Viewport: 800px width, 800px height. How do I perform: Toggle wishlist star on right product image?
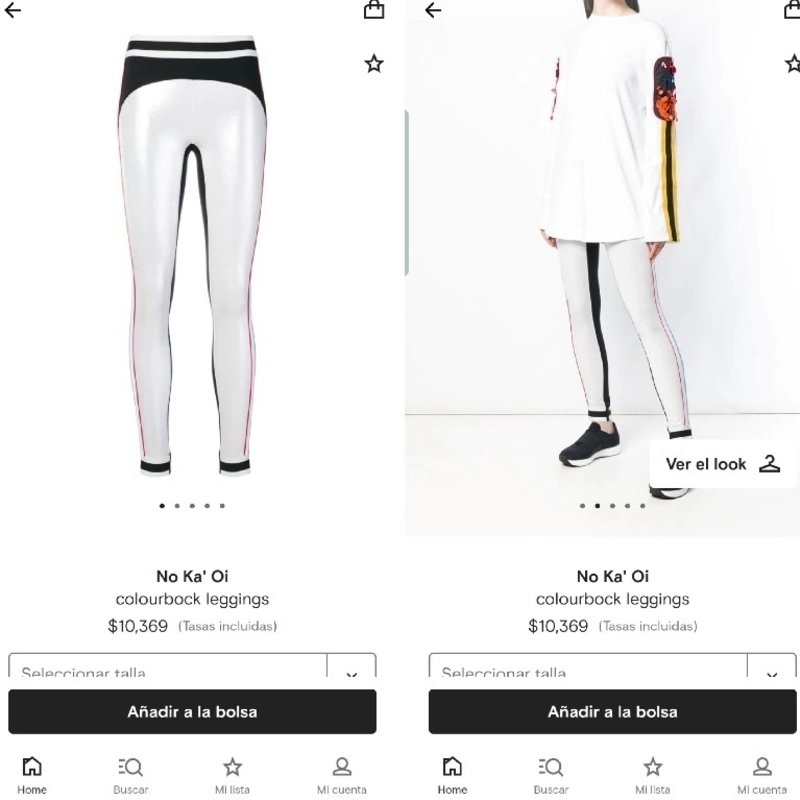pos(792,64)
